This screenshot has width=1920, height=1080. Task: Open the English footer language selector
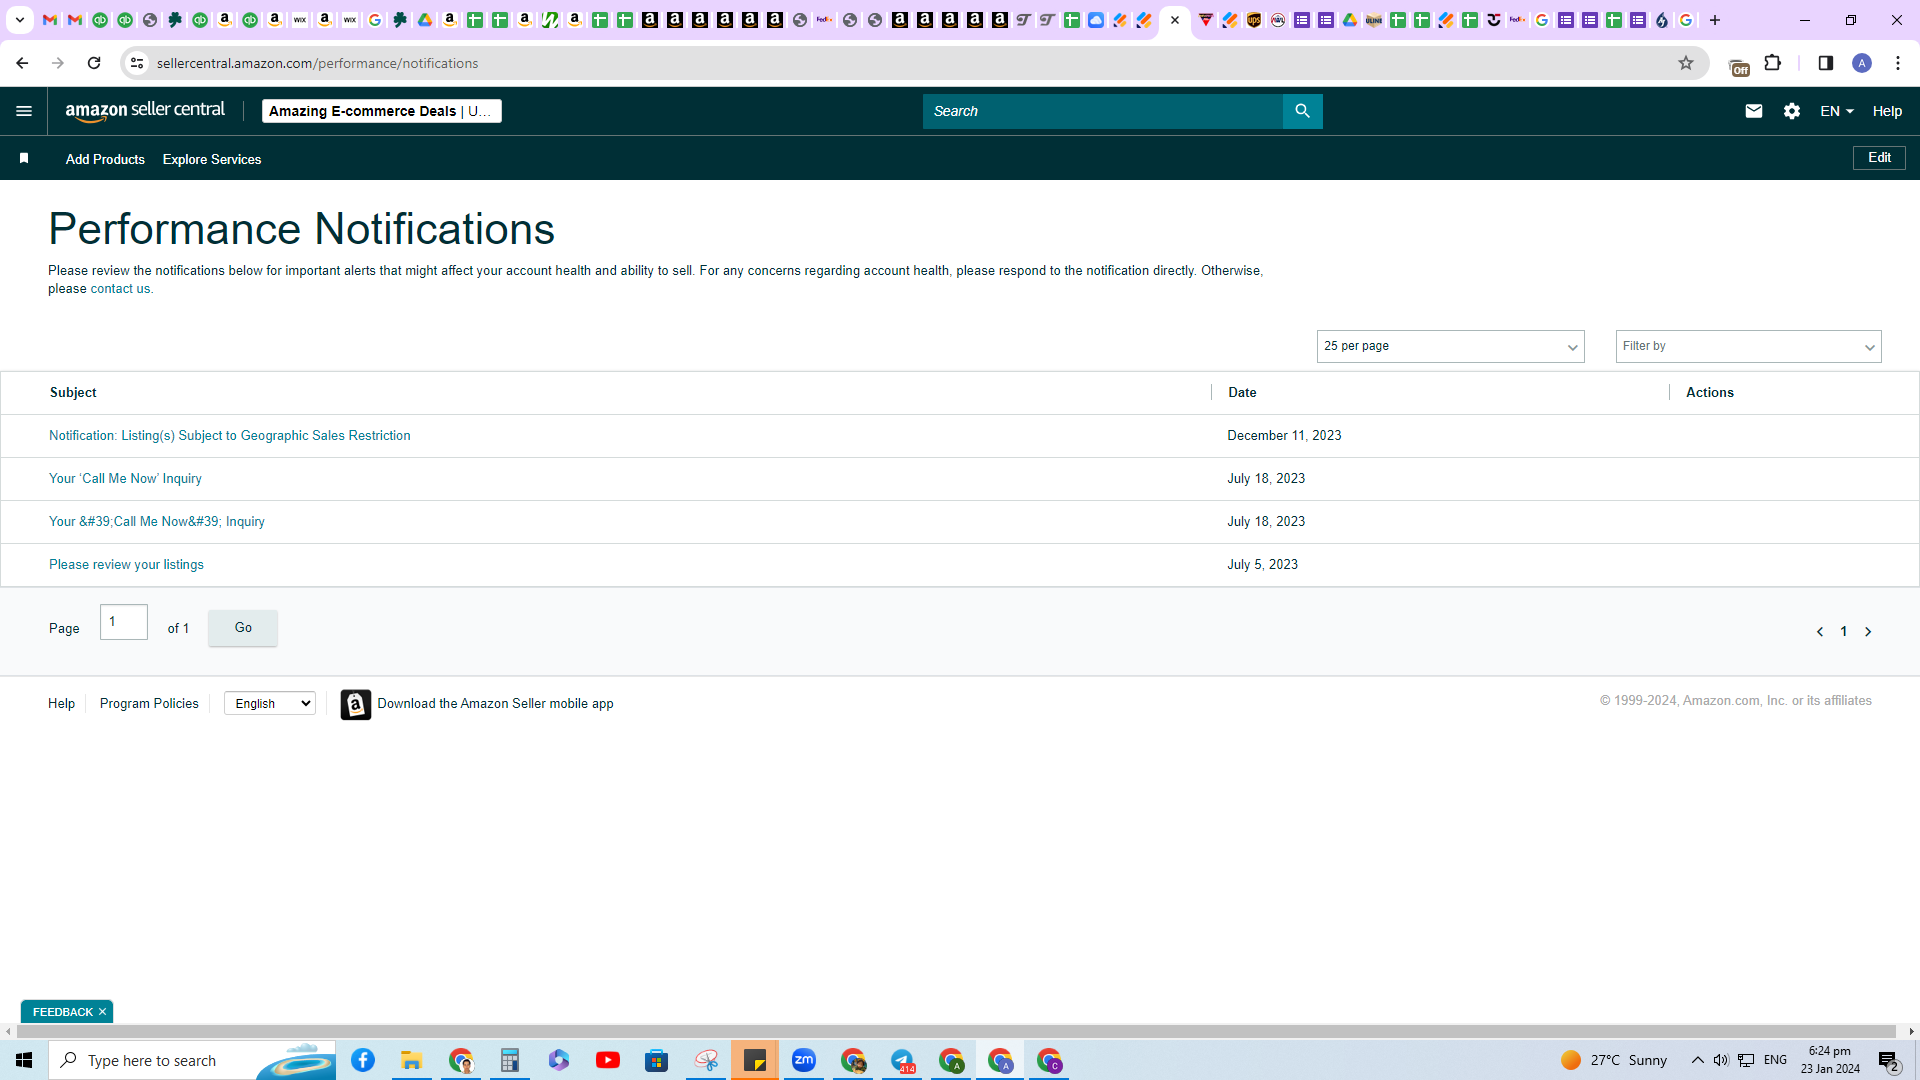[x=270, y=704]
